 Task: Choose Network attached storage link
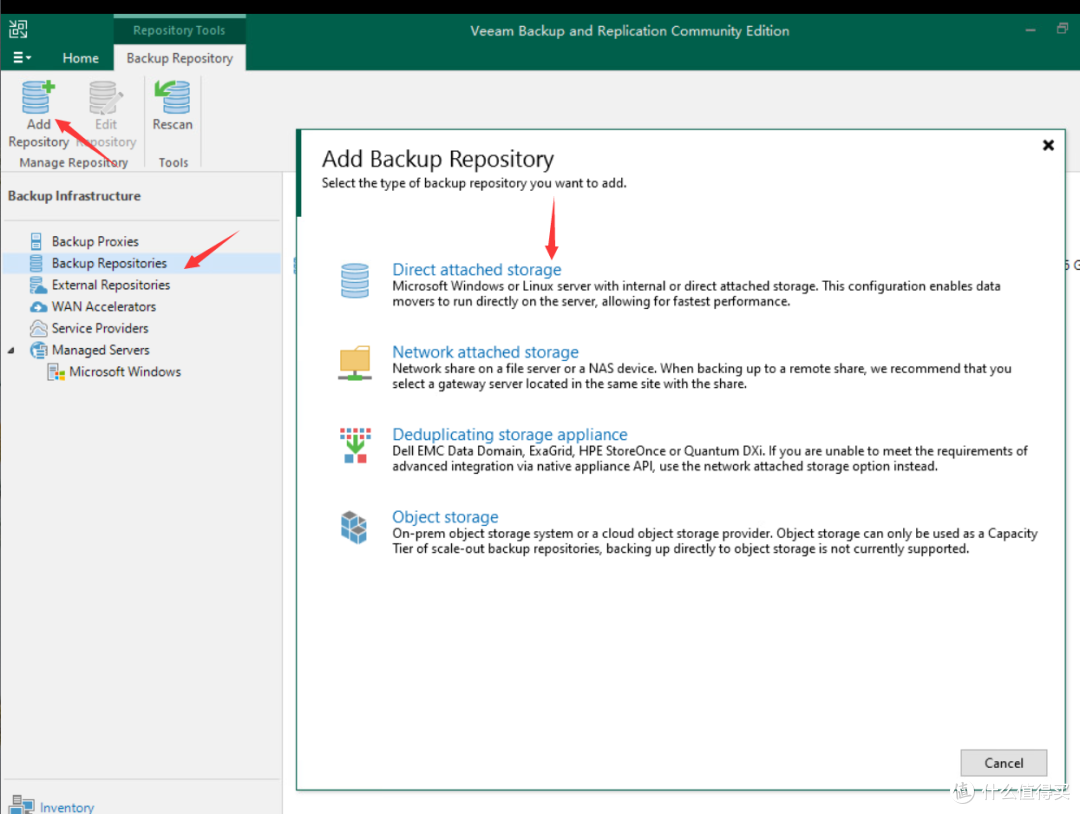486,352
